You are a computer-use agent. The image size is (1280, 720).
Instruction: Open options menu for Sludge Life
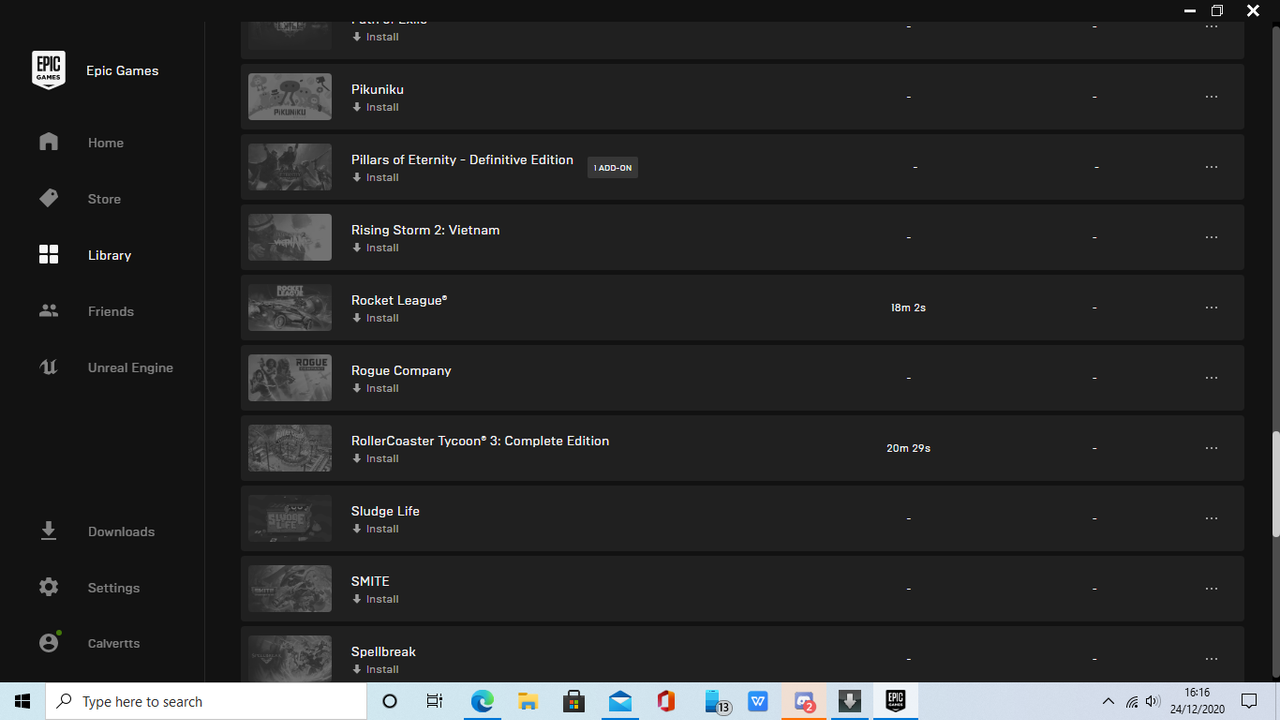pos(1211,518)
